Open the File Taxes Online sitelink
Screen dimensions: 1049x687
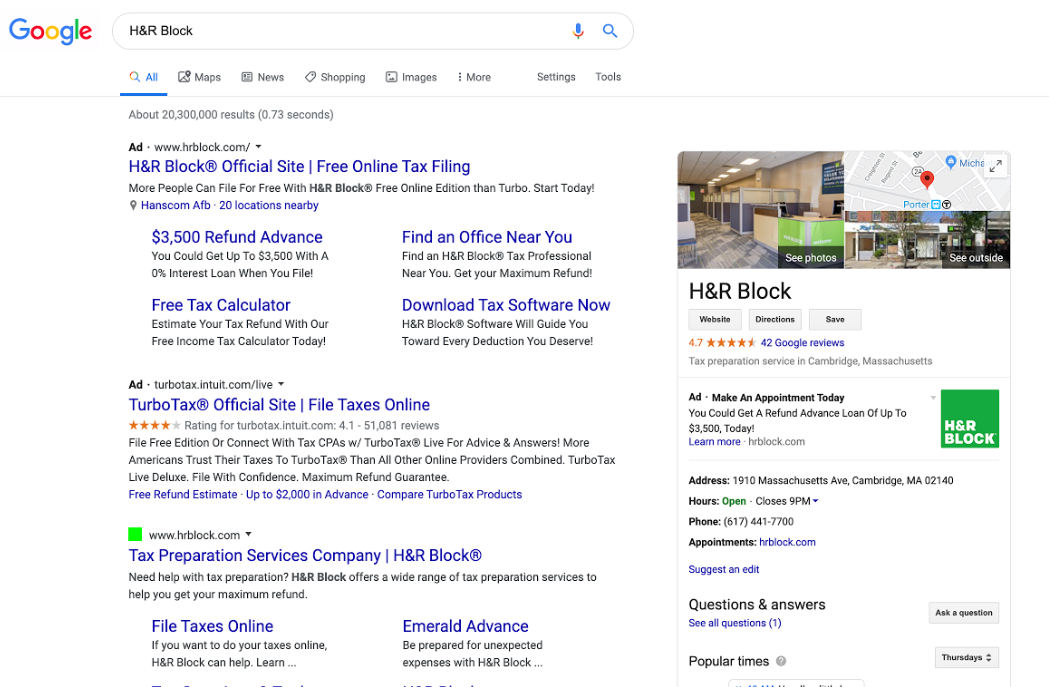click(212, 626)
